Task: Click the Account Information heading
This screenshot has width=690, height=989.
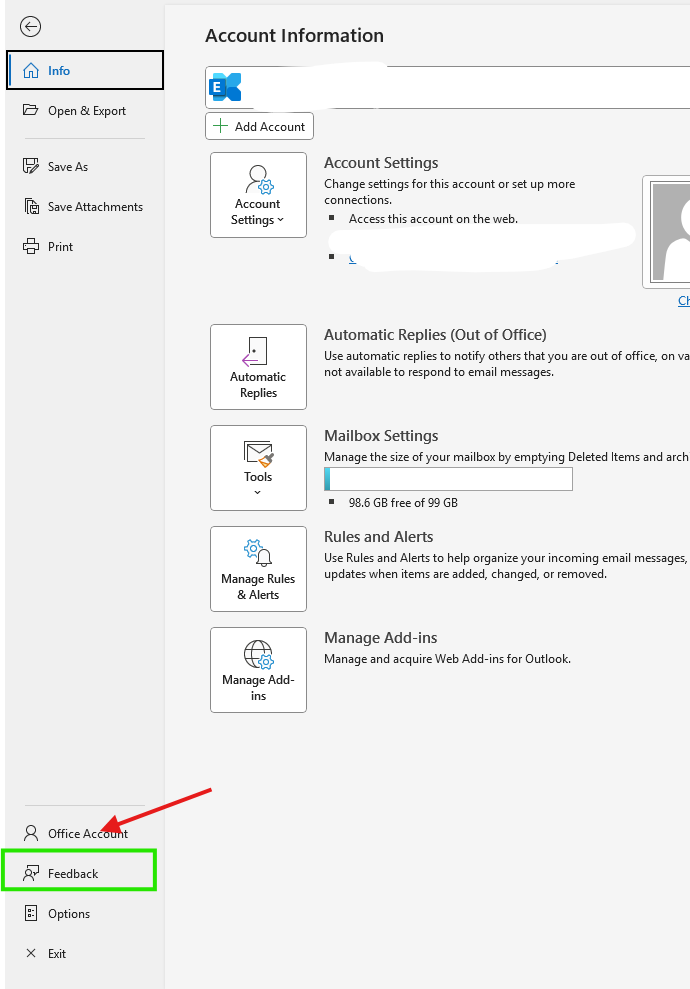Action: [x=295, y=35]
